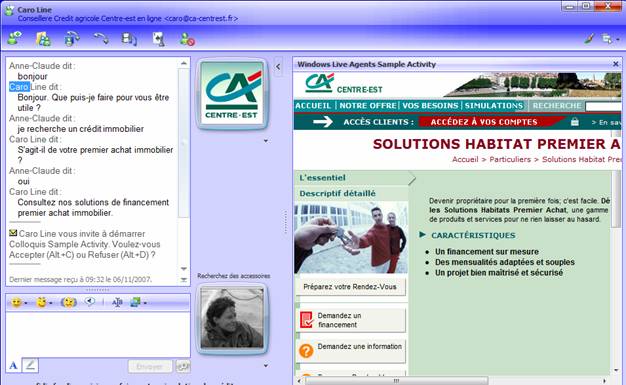
Task: Open the dropdown arrow beside the wink icon
Action: point(51,303)
